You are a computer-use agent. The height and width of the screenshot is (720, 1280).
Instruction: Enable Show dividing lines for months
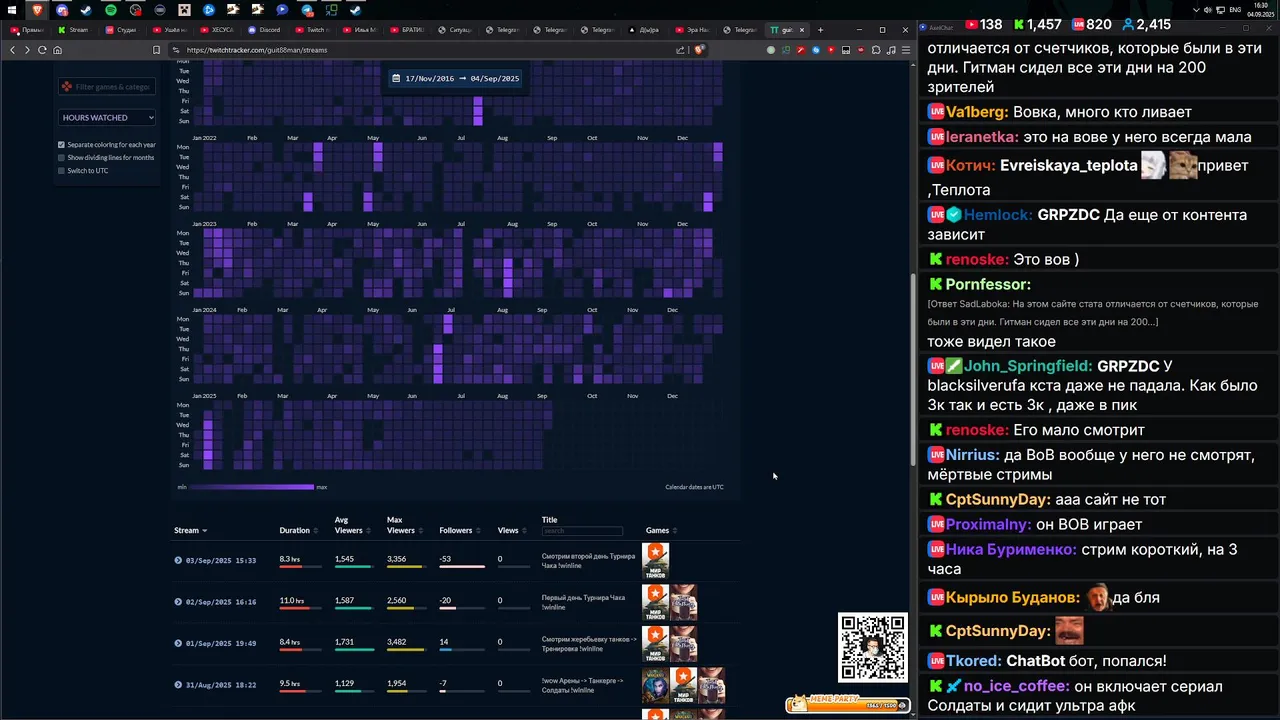(61, 158)
